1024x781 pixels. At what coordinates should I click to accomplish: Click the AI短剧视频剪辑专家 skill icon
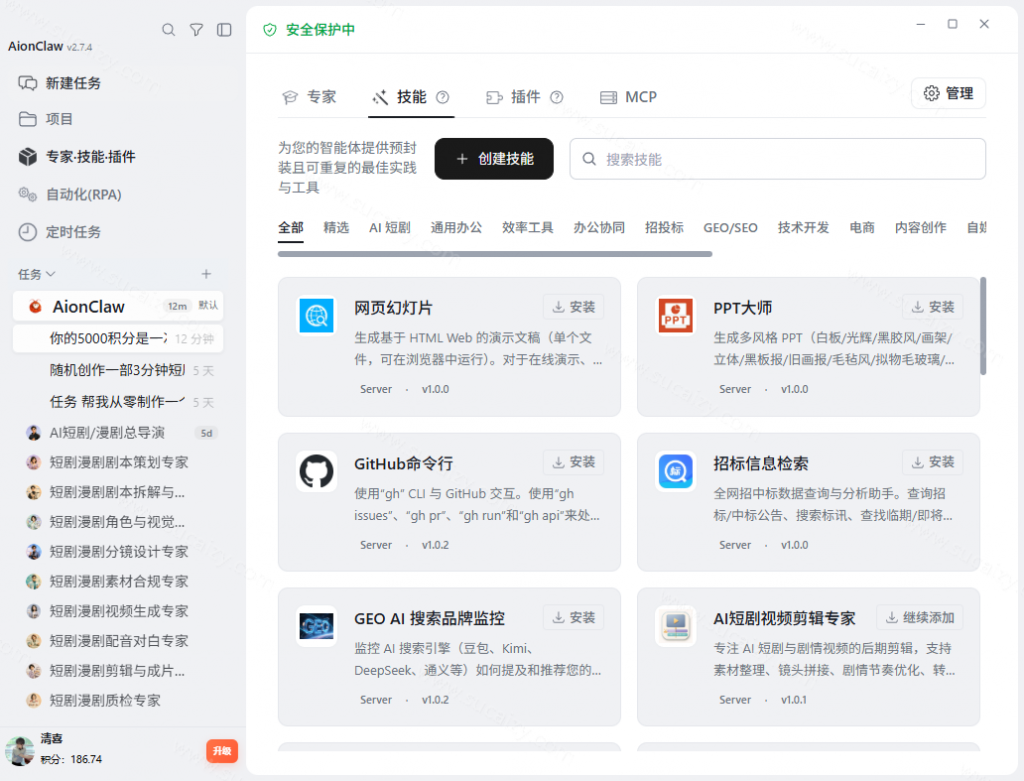click(676, 626)
